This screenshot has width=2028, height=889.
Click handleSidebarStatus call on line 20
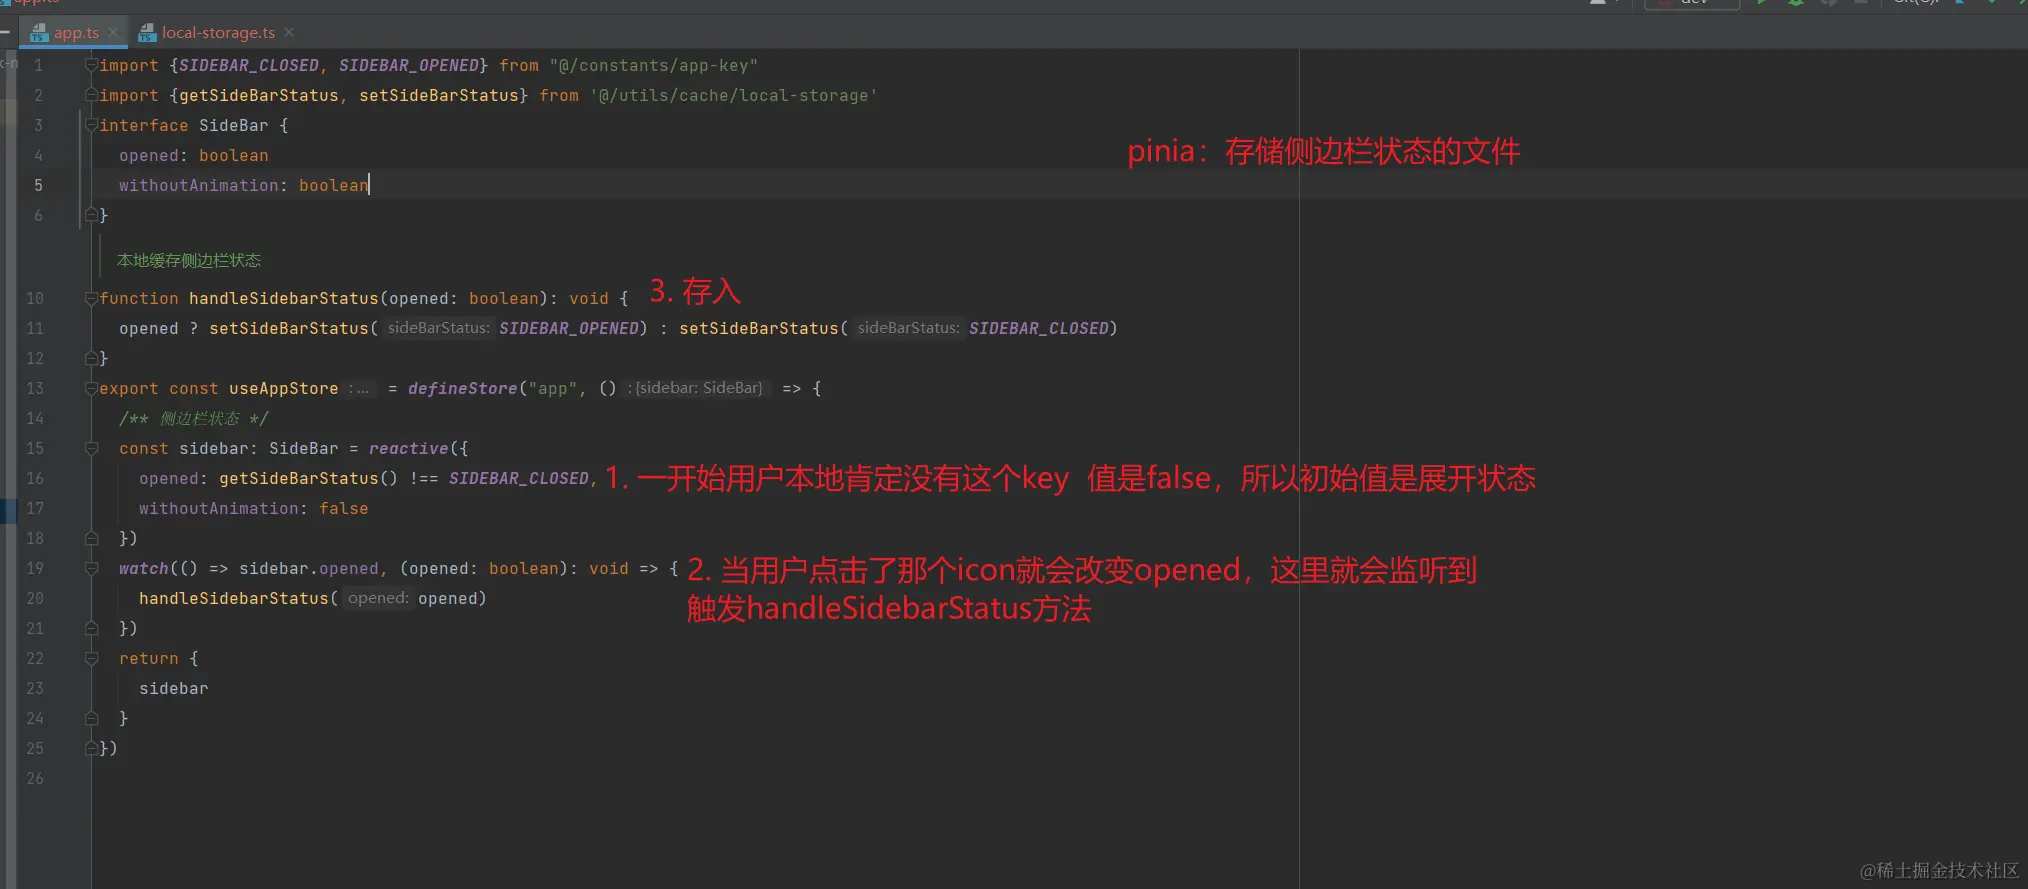point(234,598)
